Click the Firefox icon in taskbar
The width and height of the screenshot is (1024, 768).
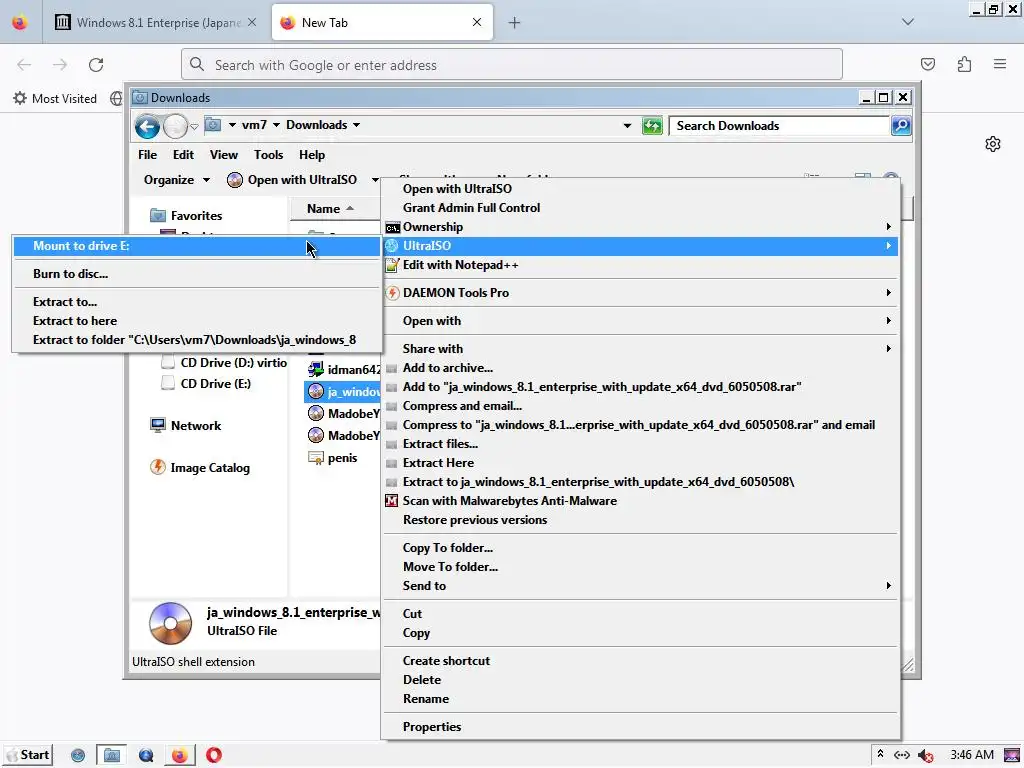click(179, 755)
